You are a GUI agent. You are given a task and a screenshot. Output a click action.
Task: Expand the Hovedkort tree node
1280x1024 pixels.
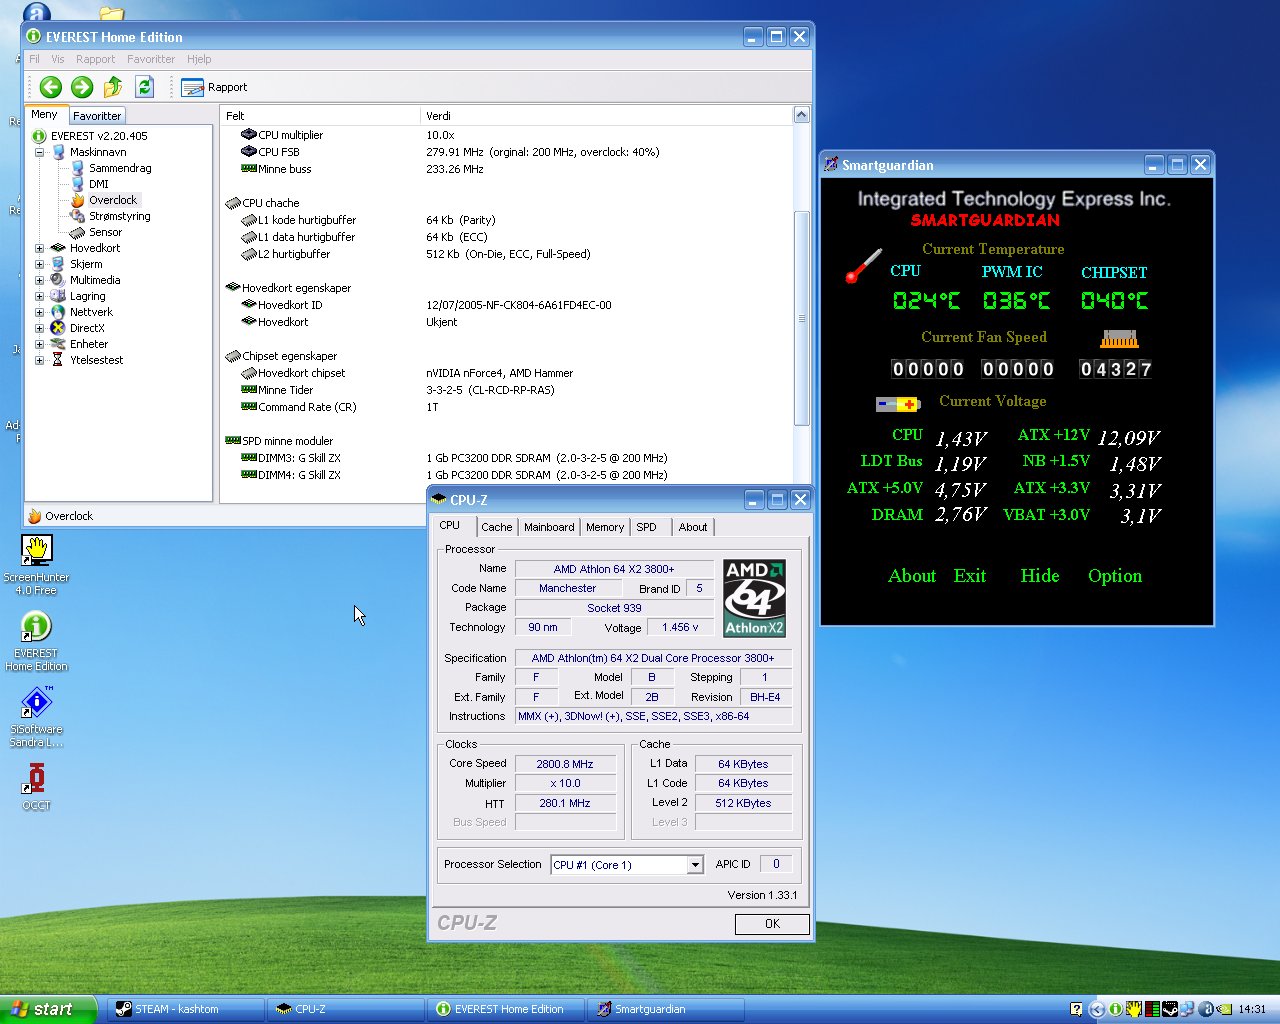point(39,248)
